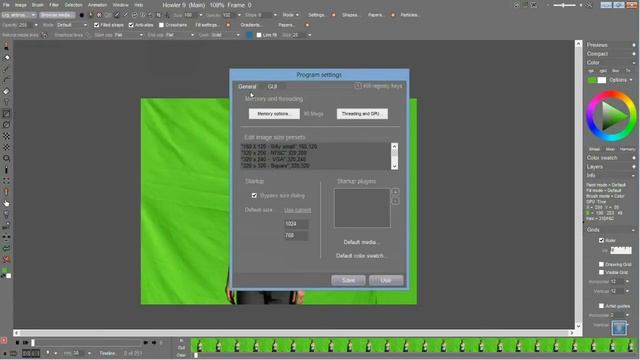Screen dimensions: 640x360
Task: Click the blue color swatch in toolbar
Action: pos(249,35)
